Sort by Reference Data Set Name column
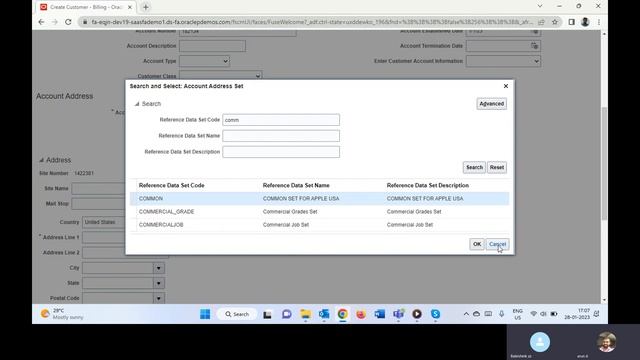Image resolution: width=640 pixels, height=360 pixels. click(x=296, y=185)
